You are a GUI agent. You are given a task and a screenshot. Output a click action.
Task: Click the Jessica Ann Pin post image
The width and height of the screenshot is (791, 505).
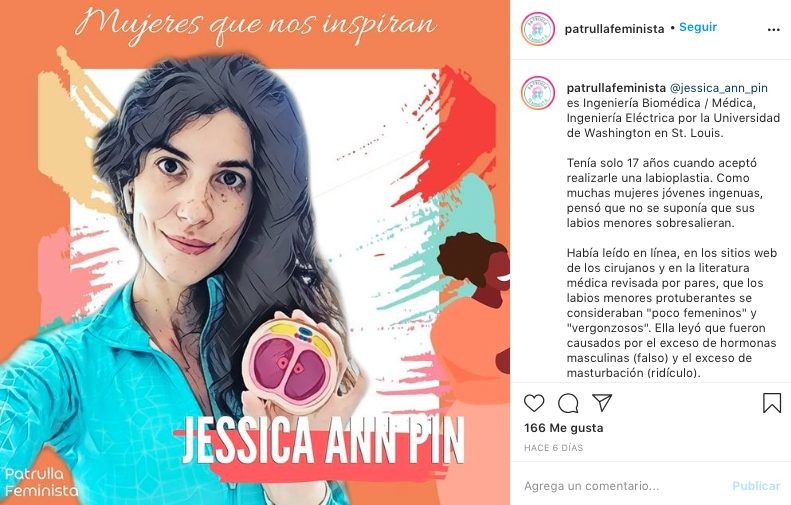255,252
